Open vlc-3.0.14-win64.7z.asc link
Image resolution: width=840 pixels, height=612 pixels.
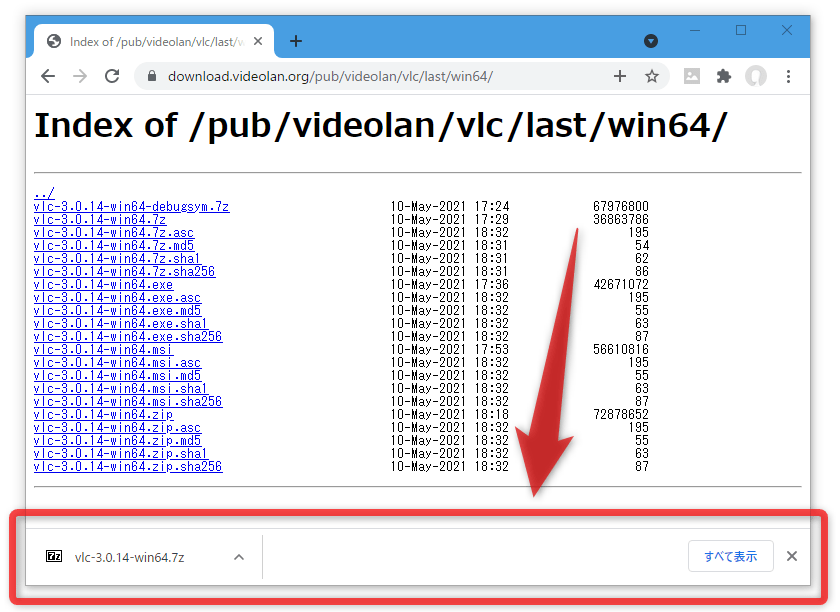[x=114, y=233]
